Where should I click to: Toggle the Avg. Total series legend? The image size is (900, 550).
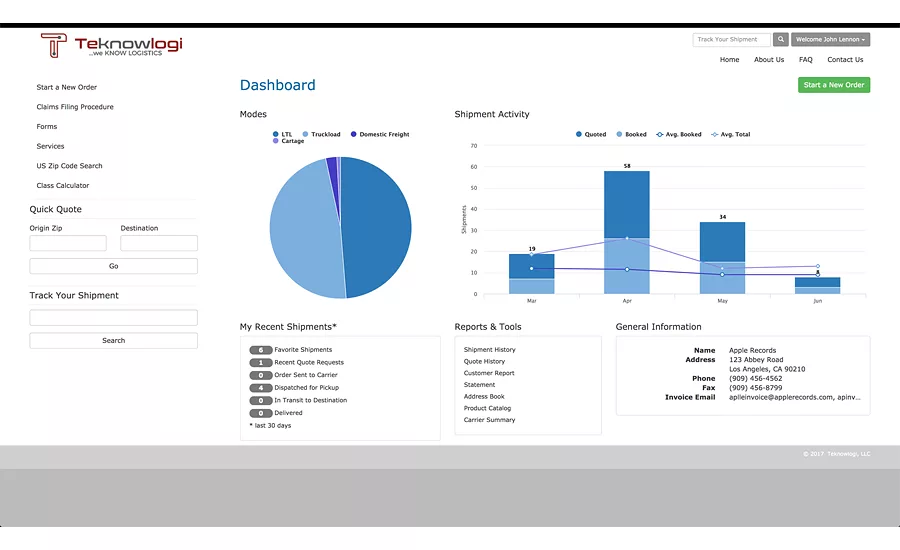tap(731, 134)
